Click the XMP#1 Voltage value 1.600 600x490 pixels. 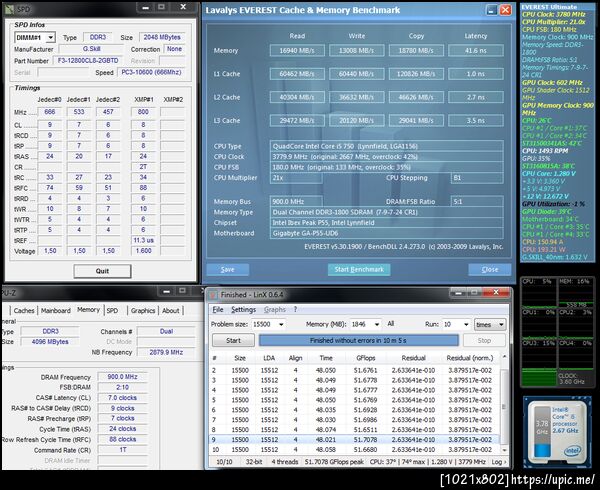[x=143, y=251]
